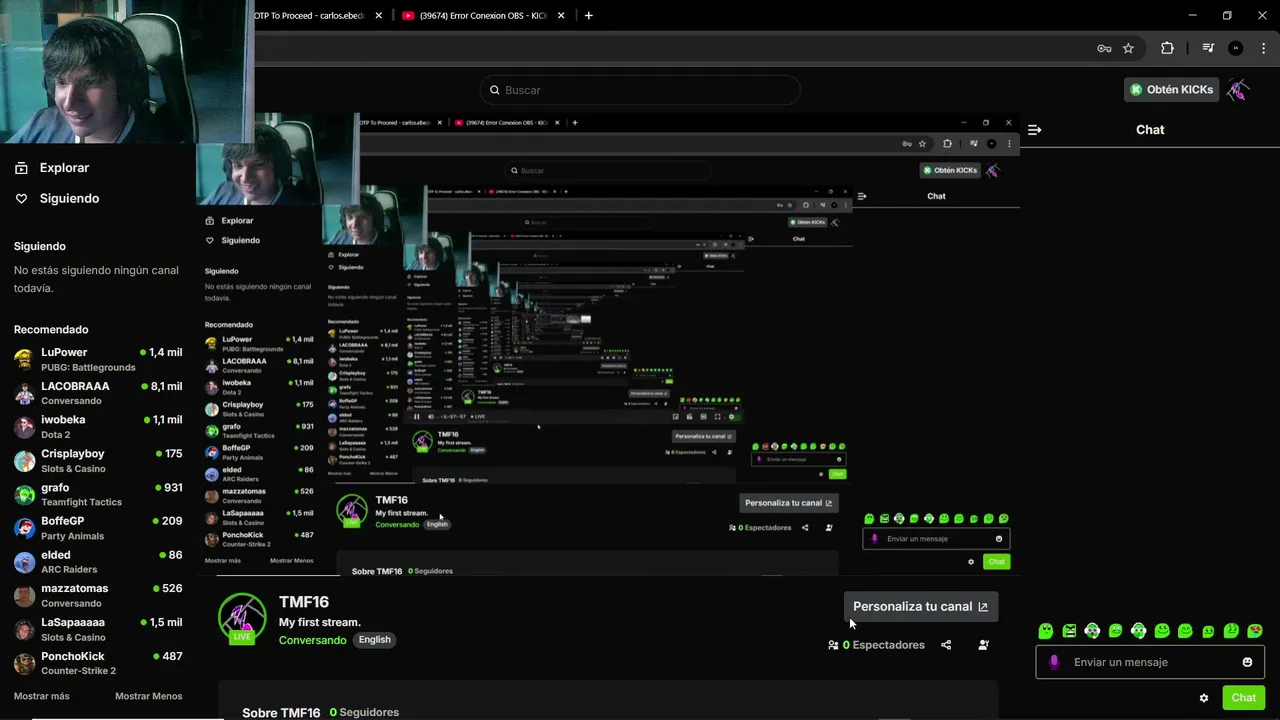Click Mostrar Menos in sidebar
The image size is (1280, 720).
pos(148,696)
